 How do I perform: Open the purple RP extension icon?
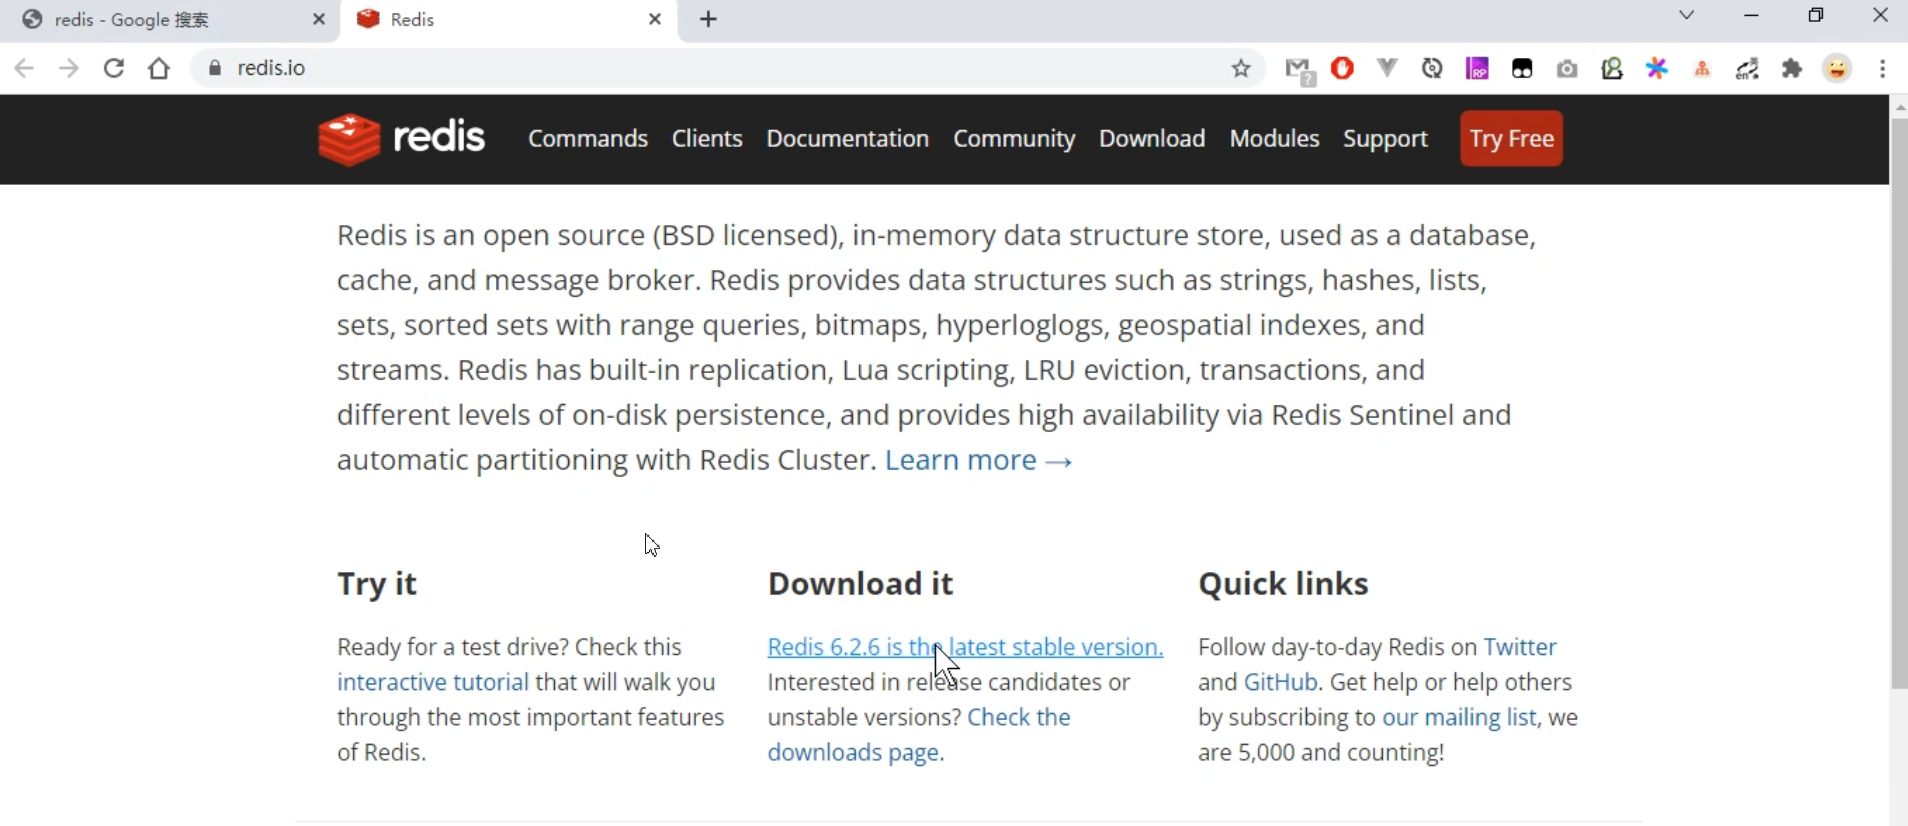(1477, 68)
